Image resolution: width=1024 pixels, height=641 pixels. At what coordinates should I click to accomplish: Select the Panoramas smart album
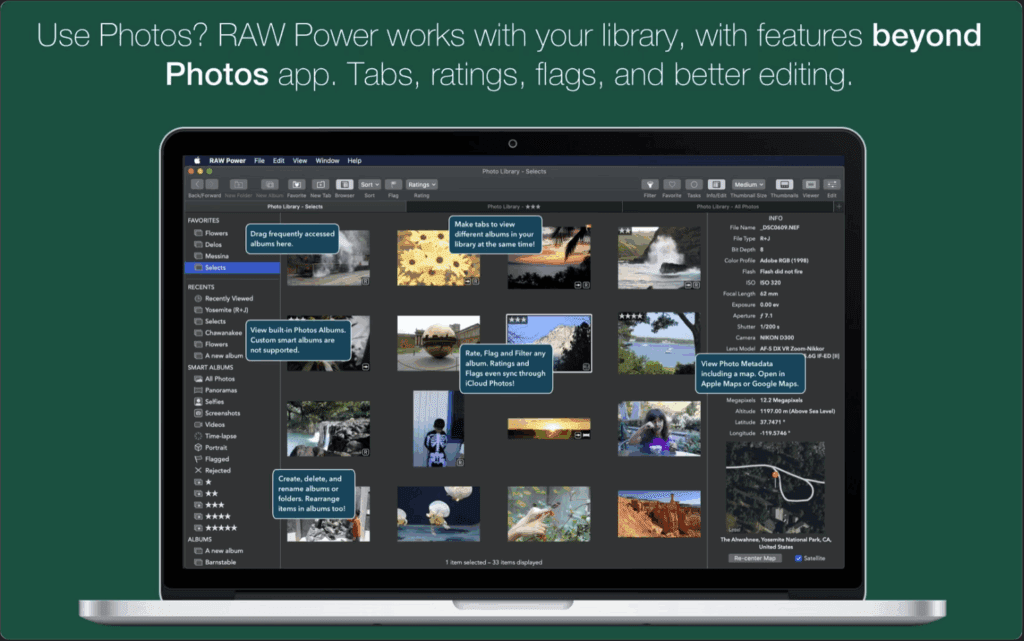click(x=216, y=390)
